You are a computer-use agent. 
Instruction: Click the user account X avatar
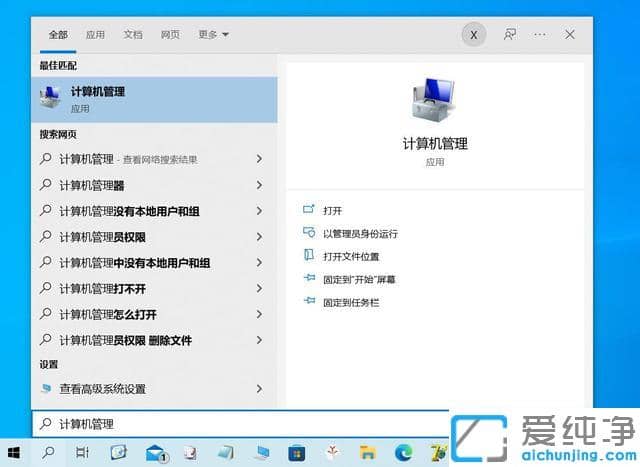(x=473, y=35)
